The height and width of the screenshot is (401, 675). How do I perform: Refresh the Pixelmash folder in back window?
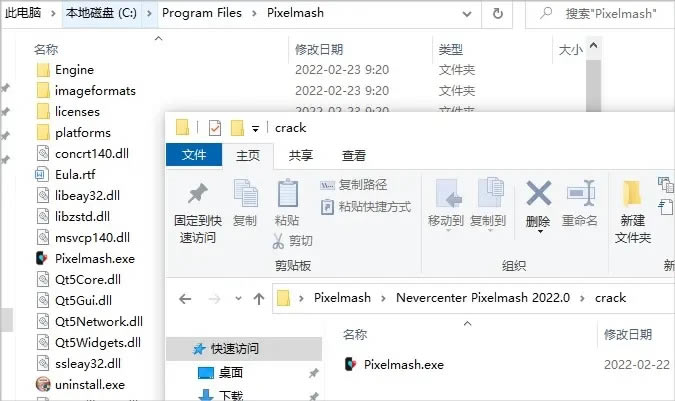tap(498, 14)
